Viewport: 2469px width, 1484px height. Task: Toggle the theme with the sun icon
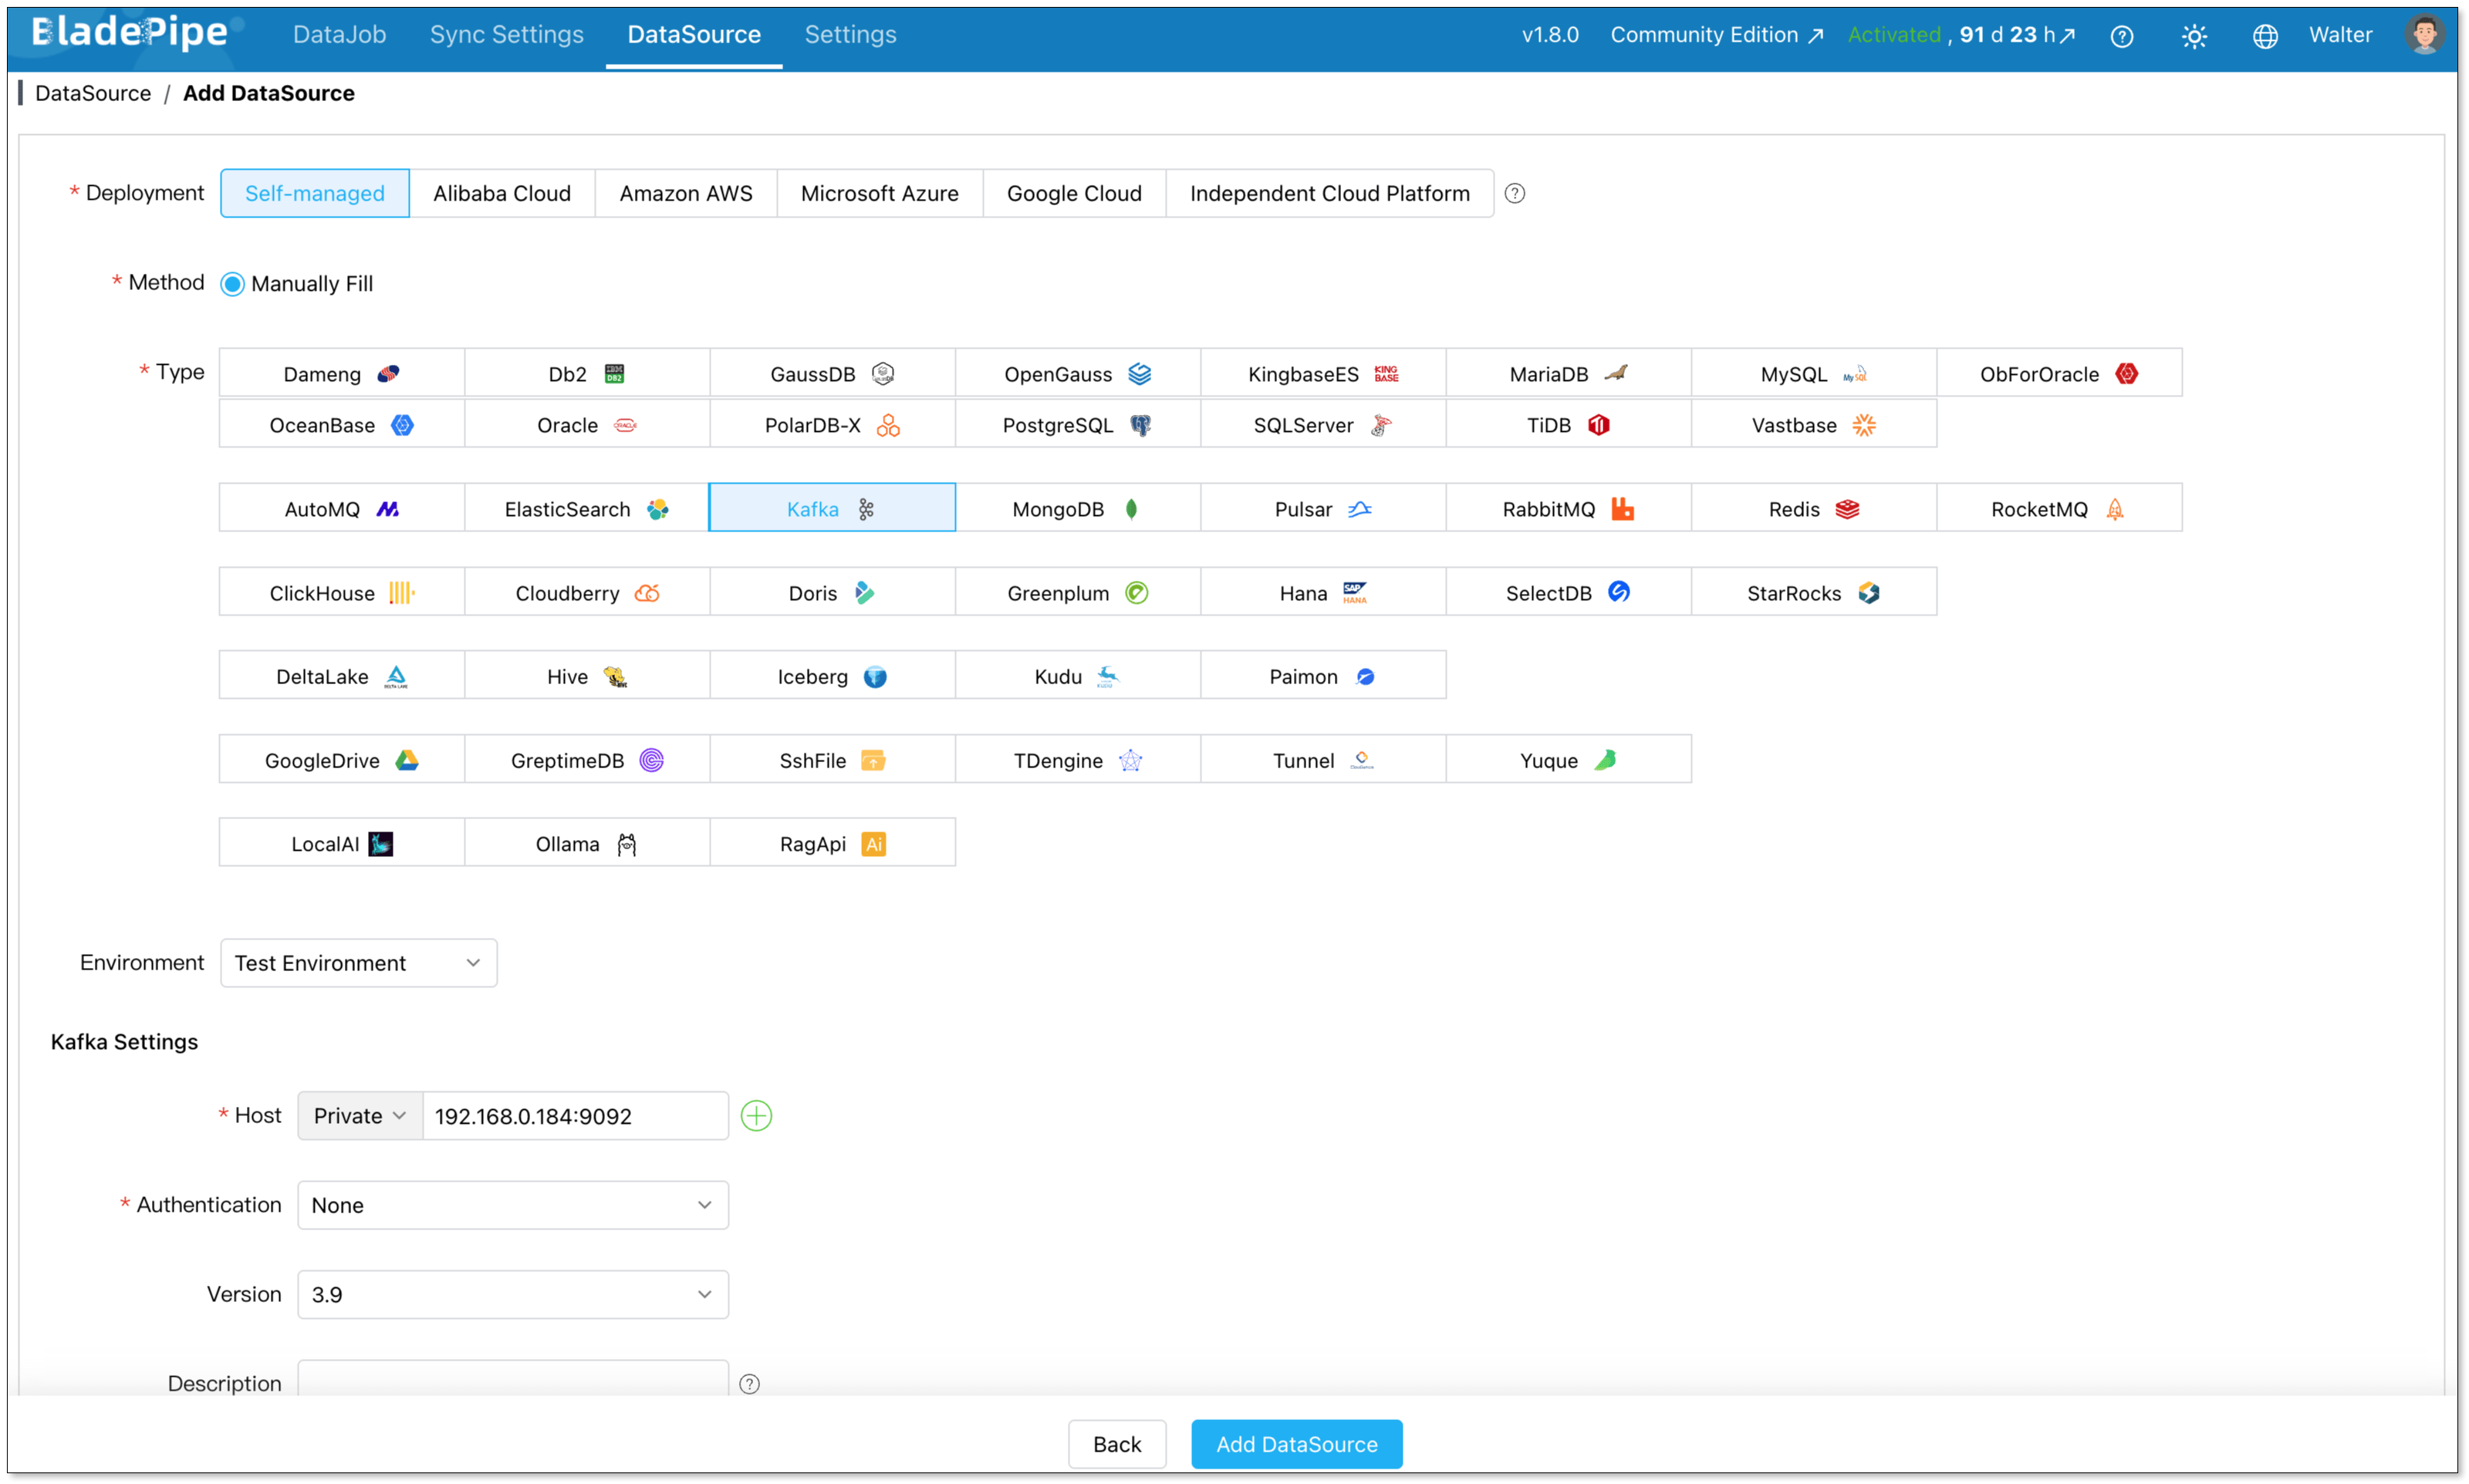click(2193, 36)
